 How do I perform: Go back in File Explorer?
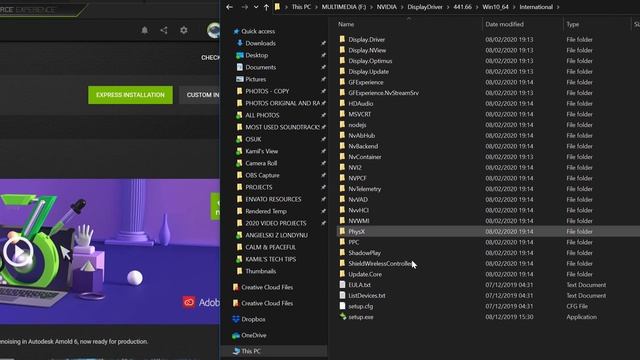click(229, 7)
